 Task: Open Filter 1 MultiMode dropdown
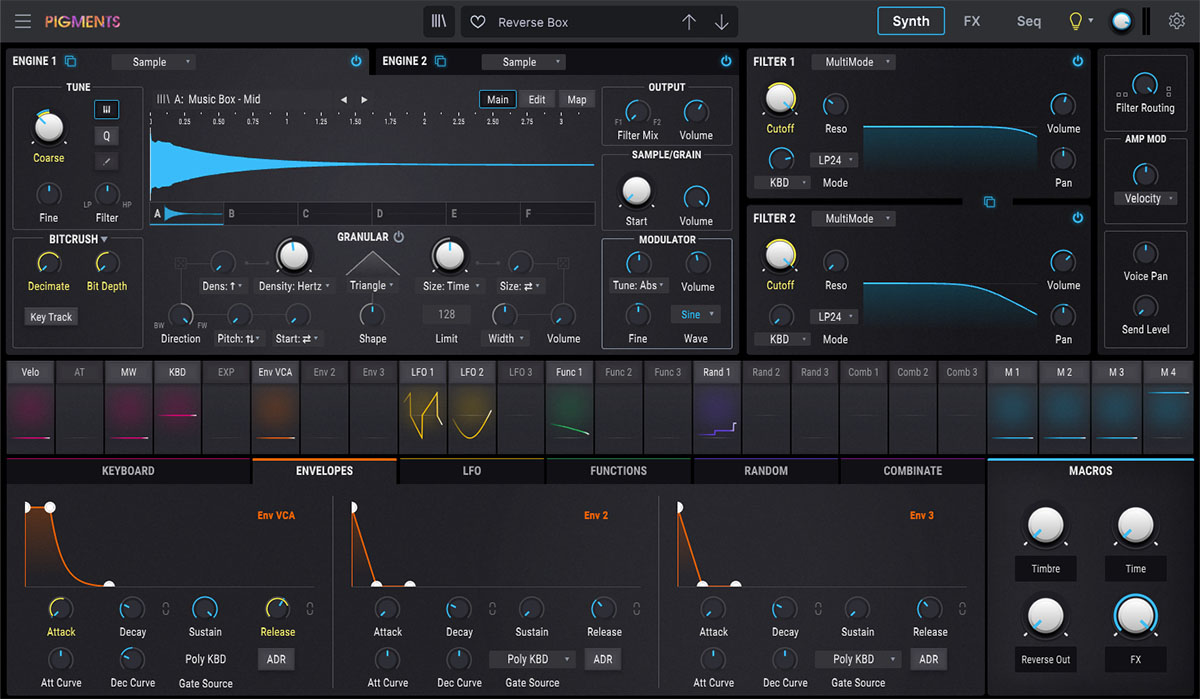coord(854,62)
